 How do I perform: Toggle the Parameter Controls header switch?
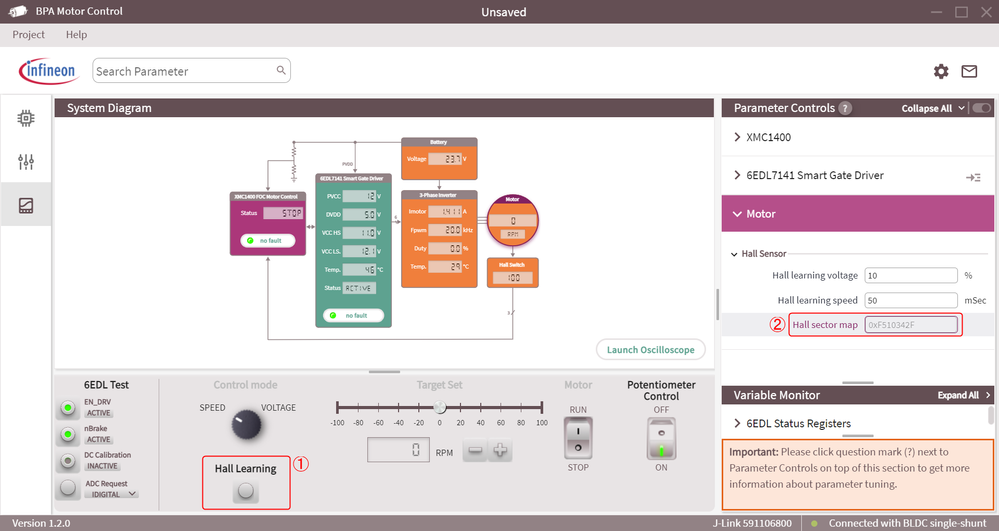click(982, 108)
